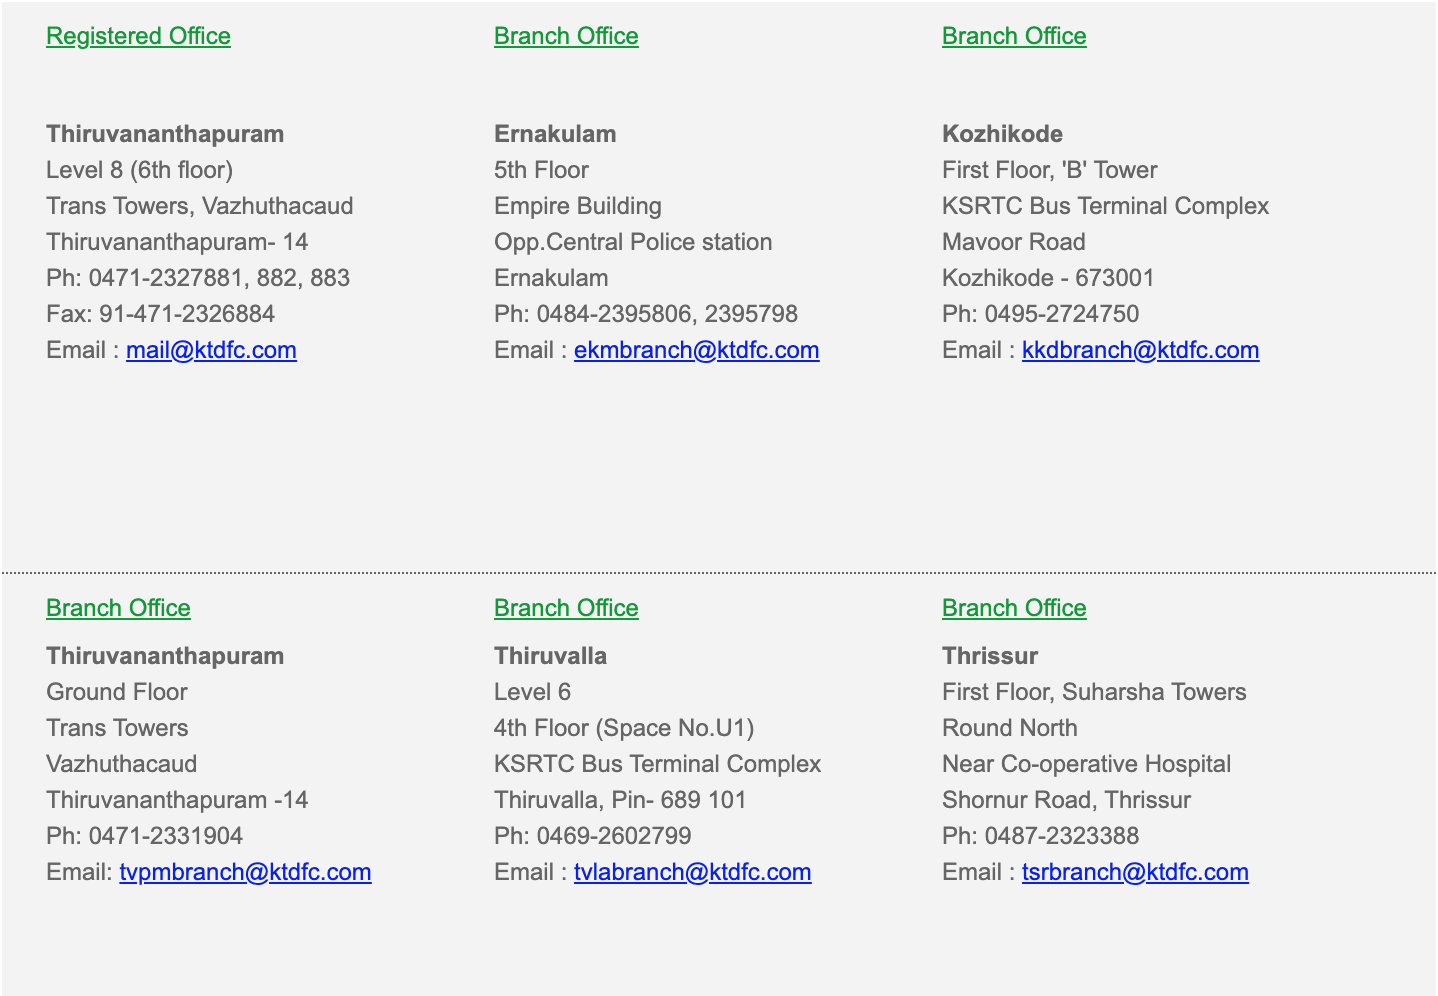Click the Kozhikode phone number 0495-2724750
Image resolution: width=1438 pixels, height=996 pixels.
coord(1061,314)
